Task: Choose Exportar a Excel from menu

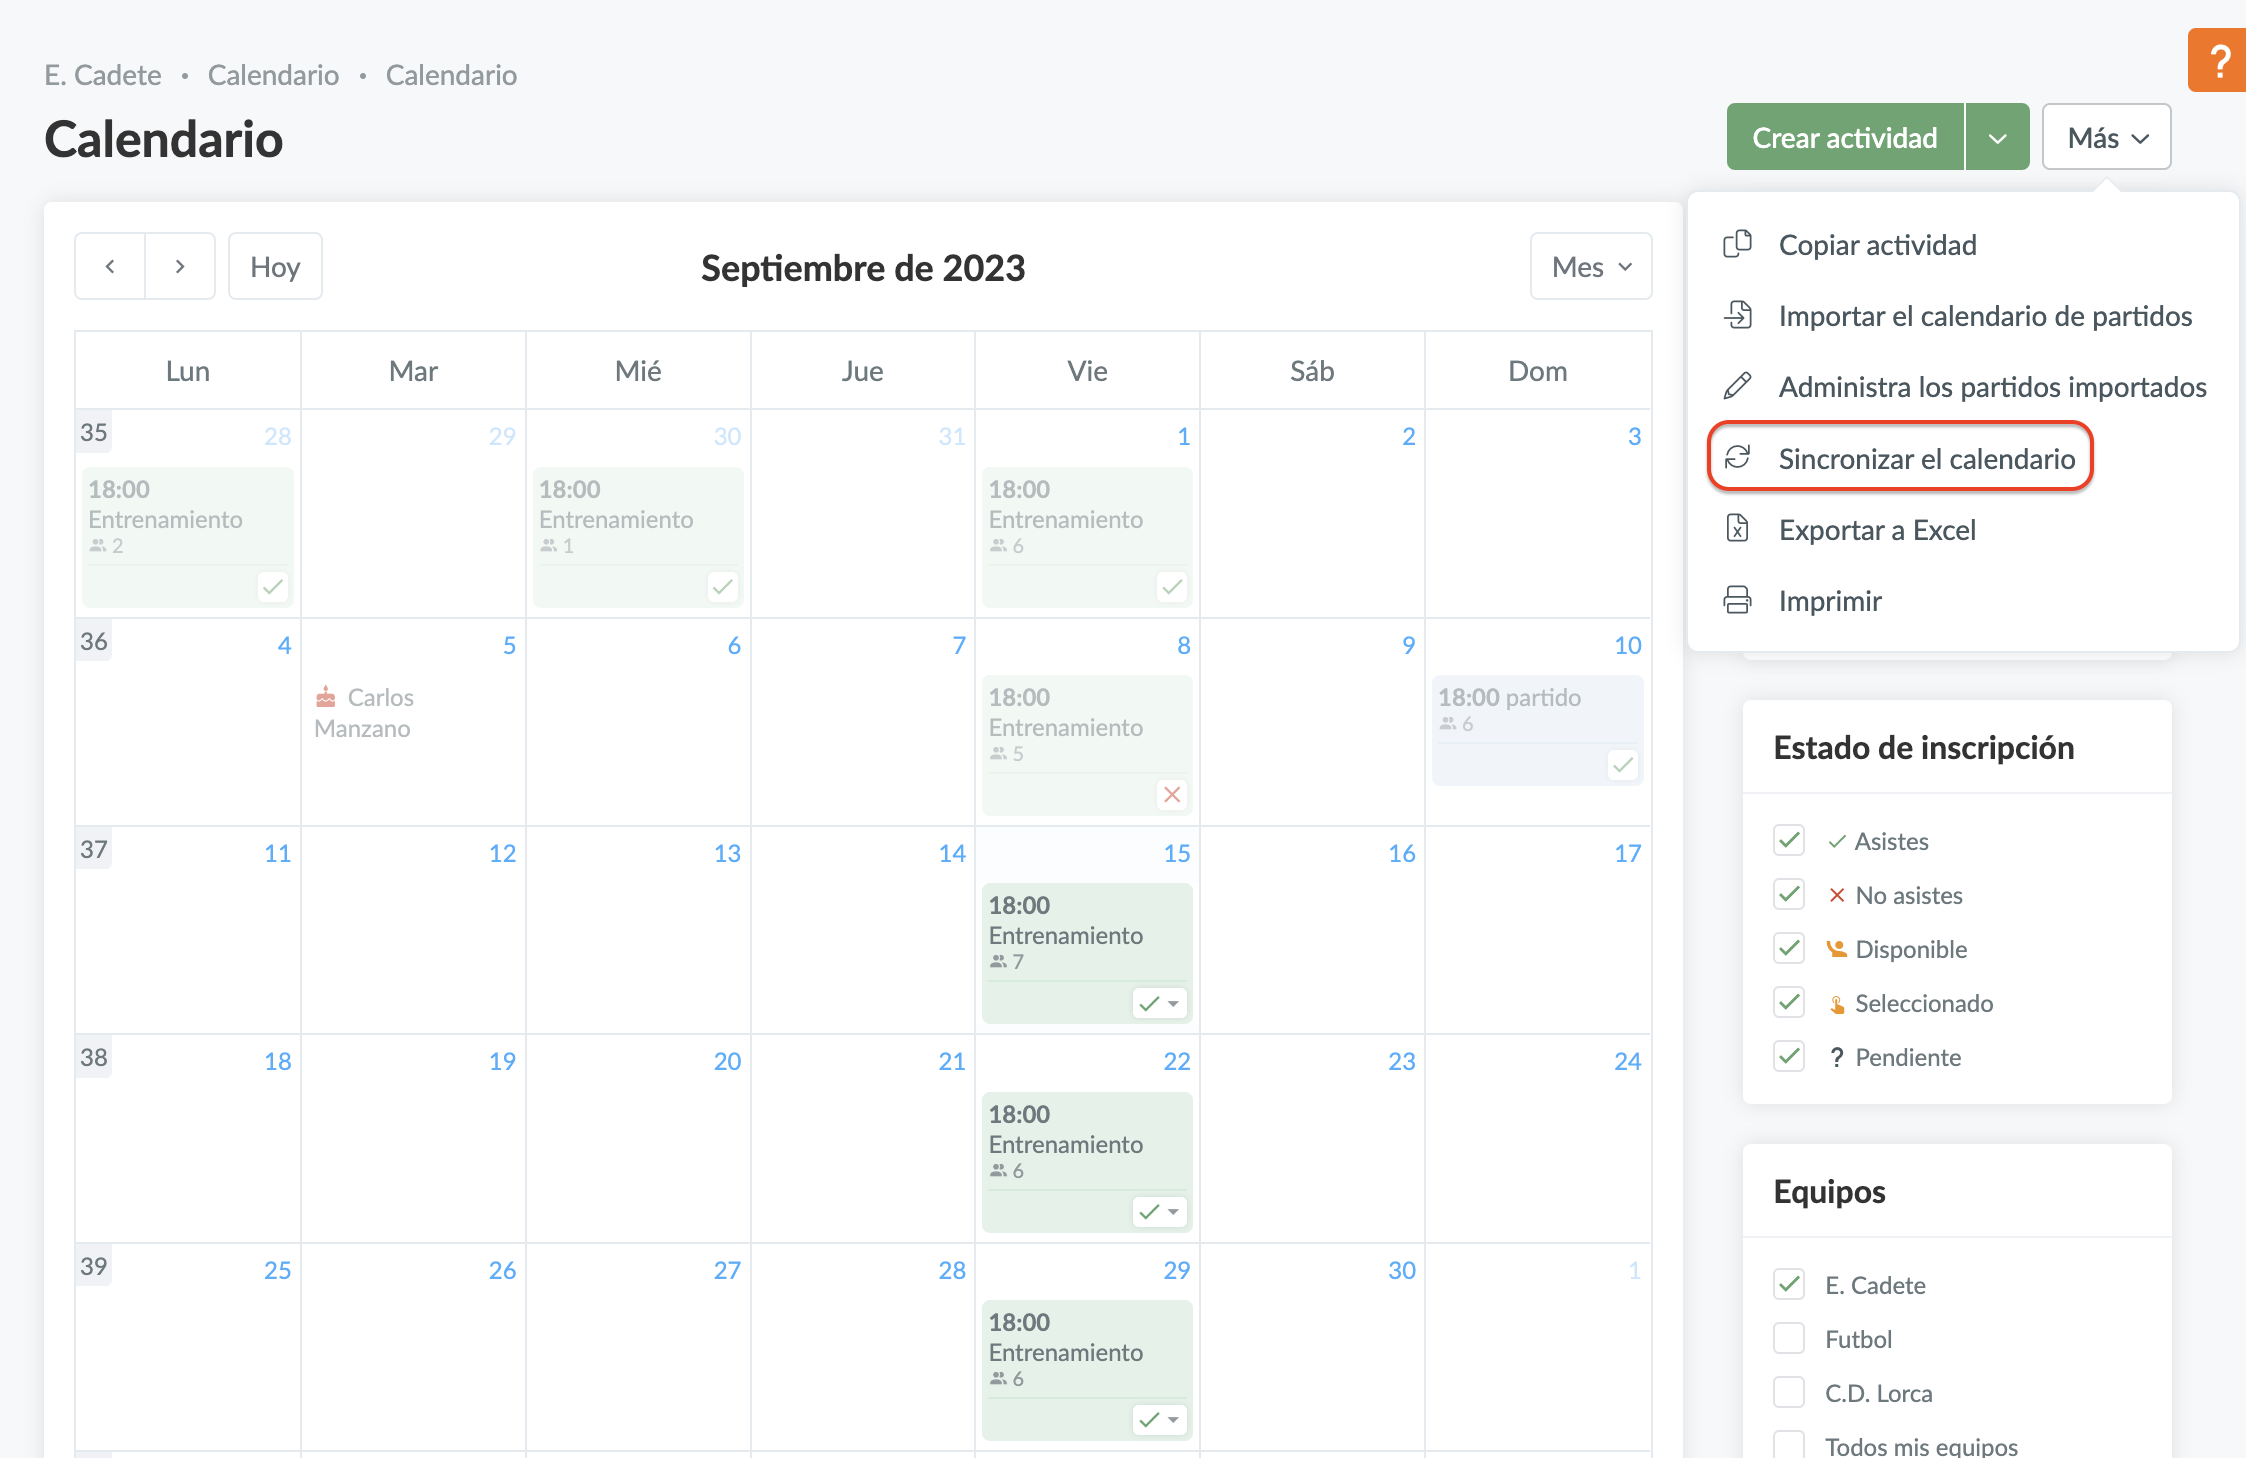Action: pos(1876,529)
